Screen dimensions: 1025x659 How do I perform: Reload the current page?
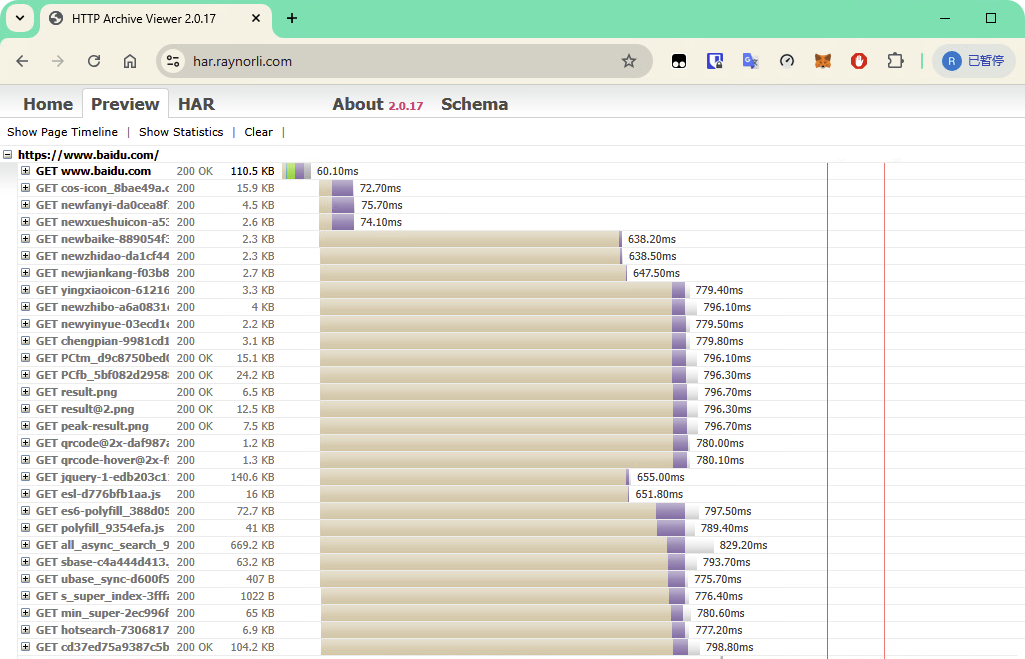[94, 61]
